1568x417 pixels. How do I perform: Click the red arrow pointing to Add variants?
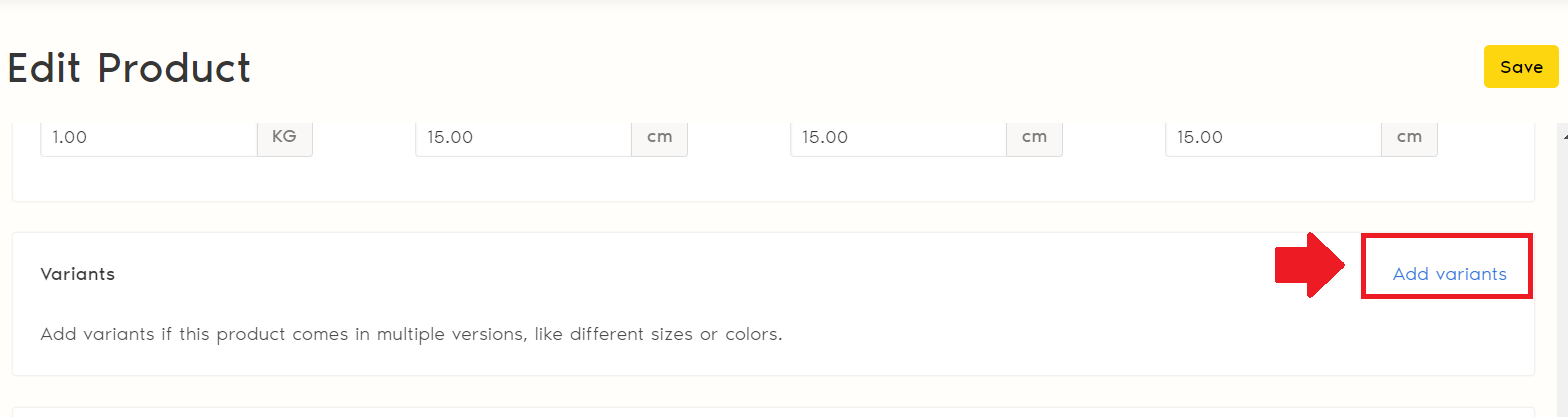tap(1308, 265)
